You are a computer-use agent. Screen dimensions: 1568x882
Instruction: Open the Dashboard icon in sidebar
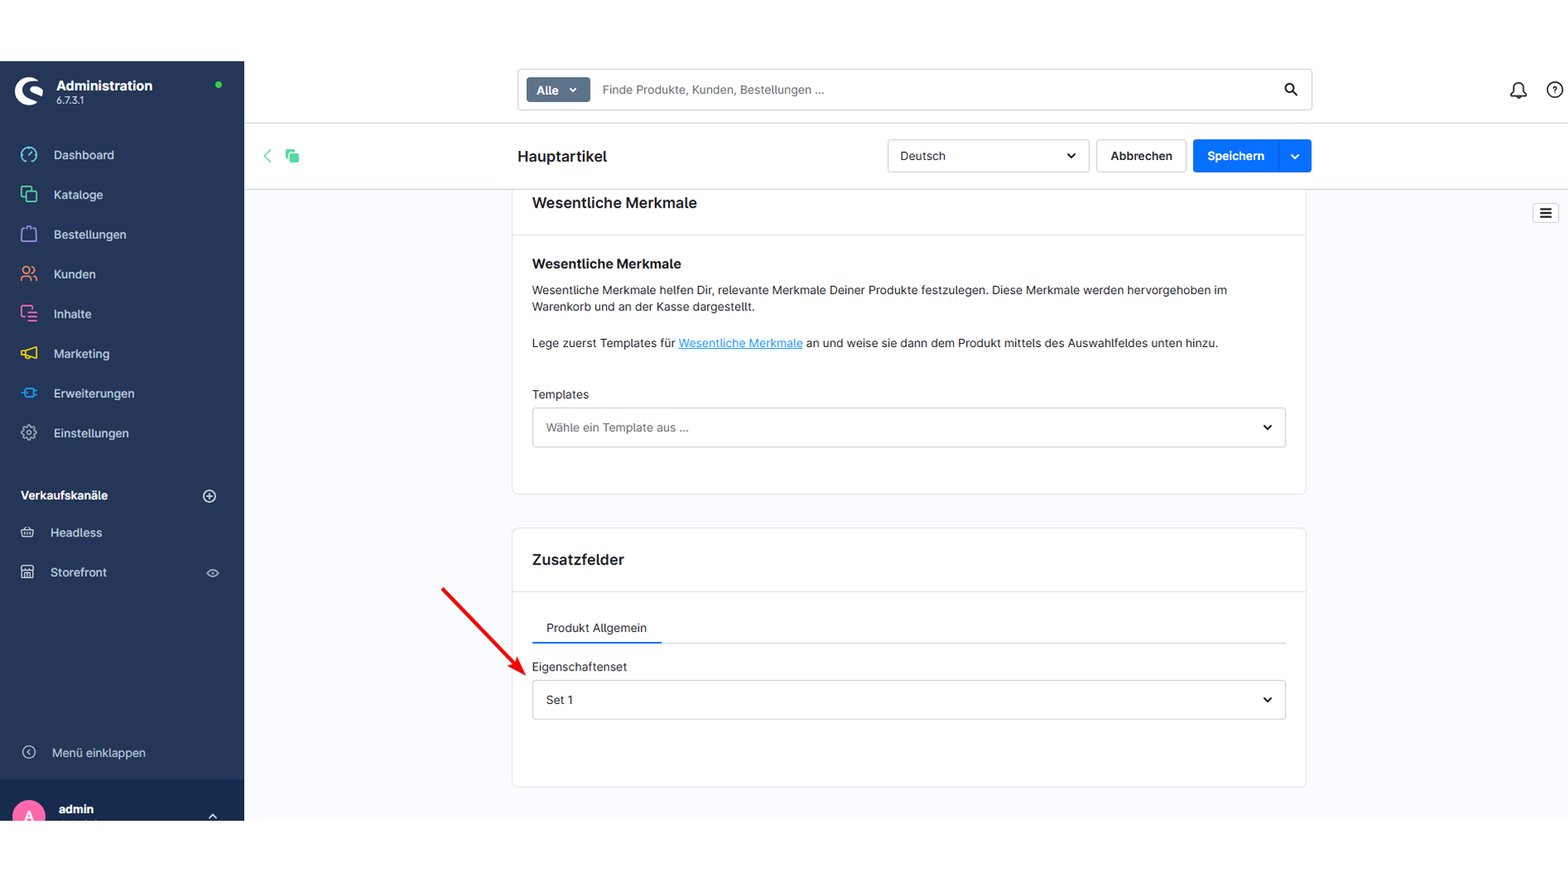[29, 155]
